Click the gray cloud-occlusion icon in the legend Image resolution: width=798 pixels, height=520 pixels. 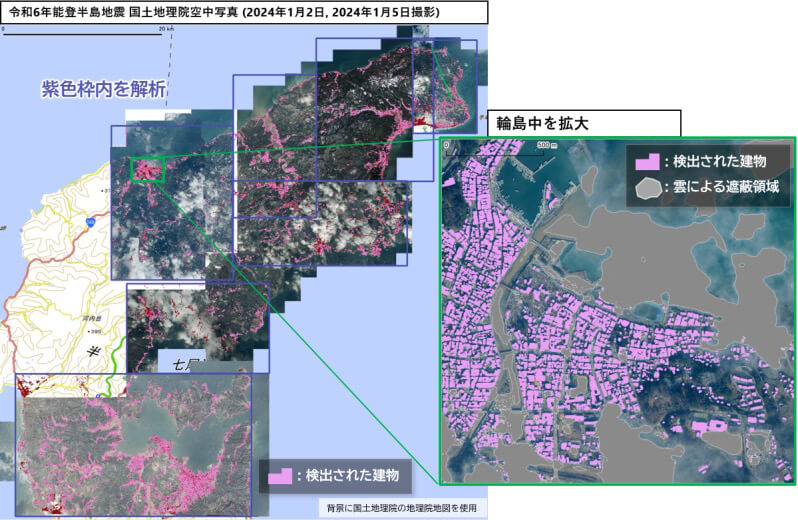click(649, 186)
